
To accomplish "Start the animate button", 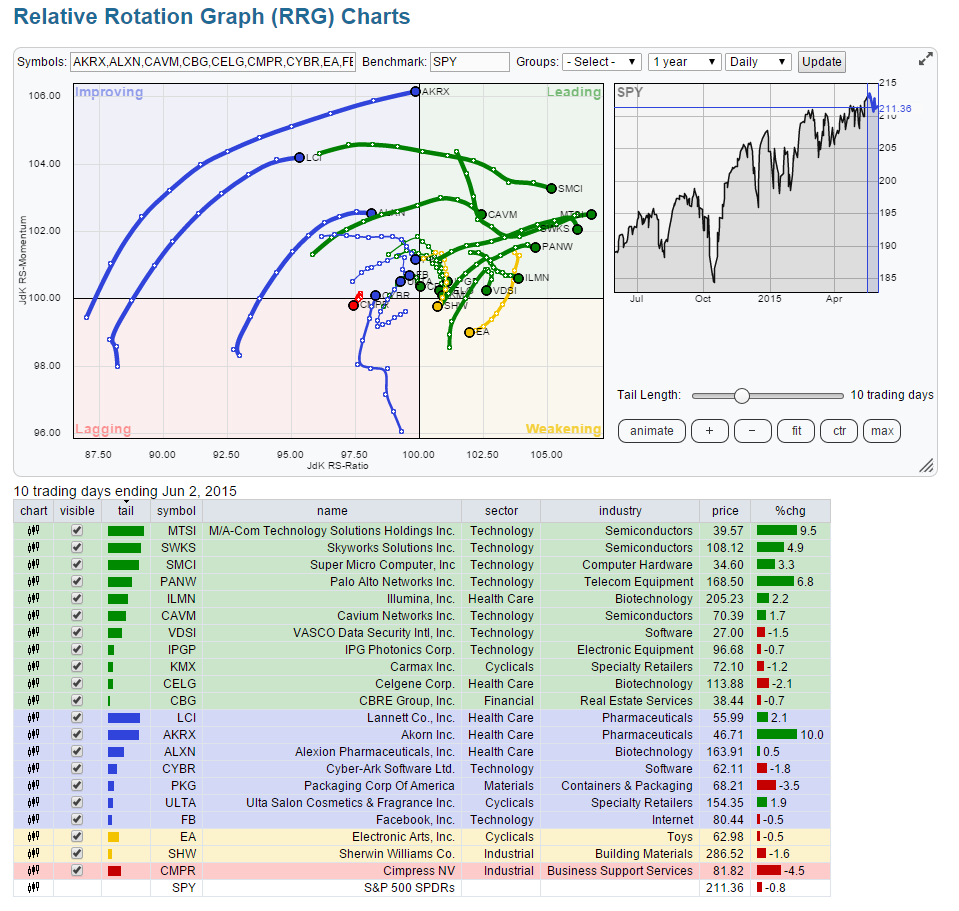I will click(652, 431).
